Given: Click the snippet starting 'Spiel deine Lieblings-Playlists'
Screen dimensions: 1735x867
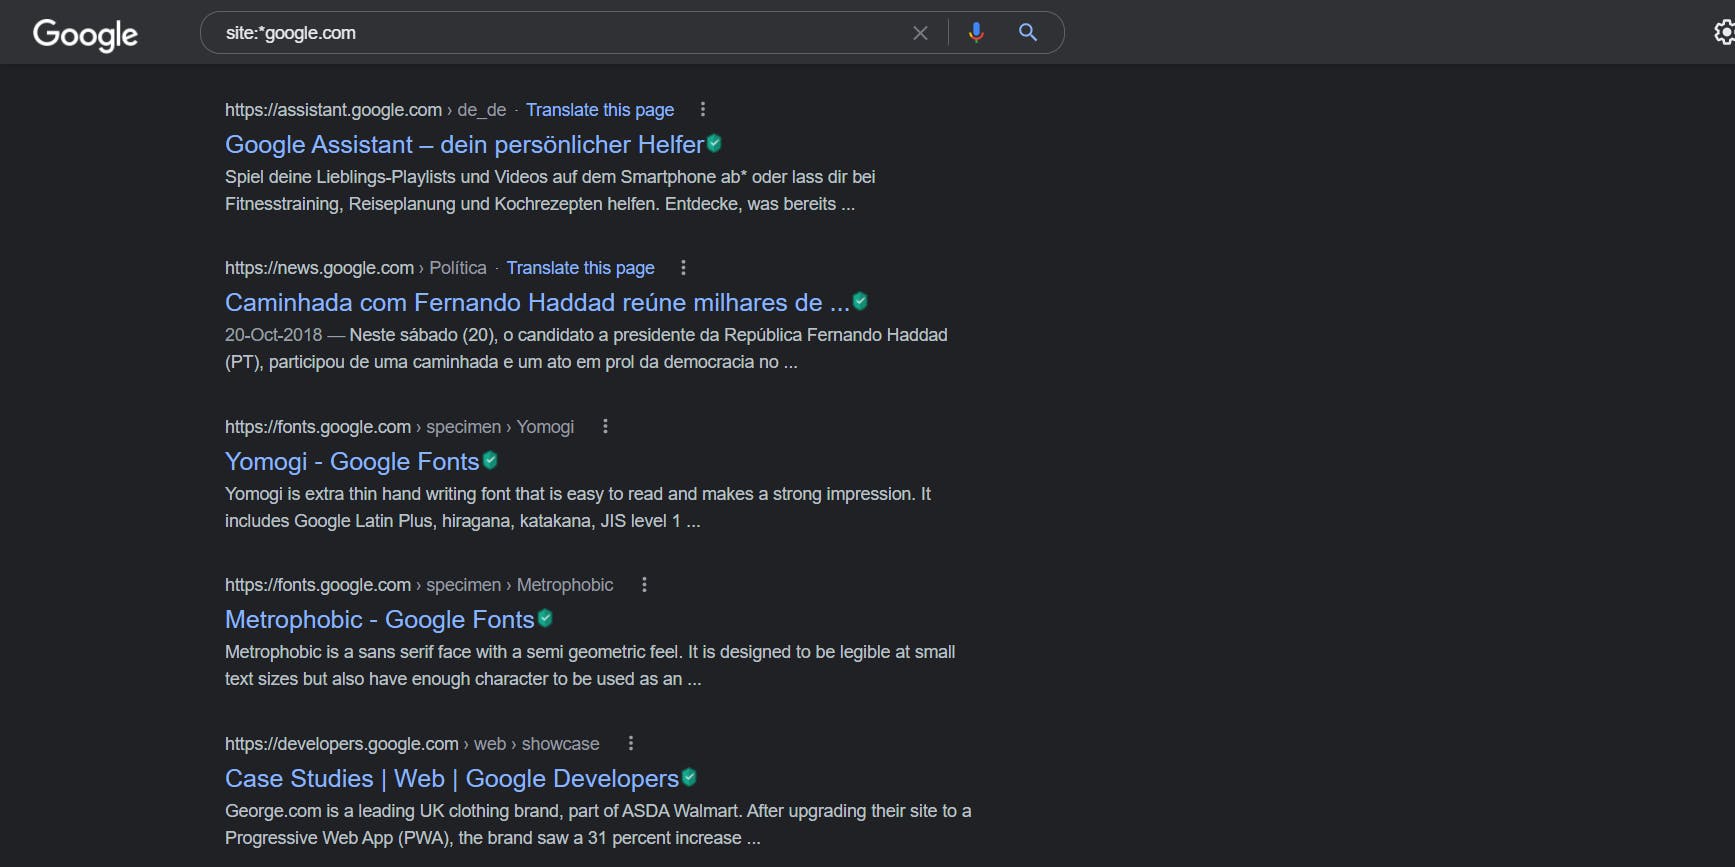Looking at the screenshot, I should click(550, 190).
